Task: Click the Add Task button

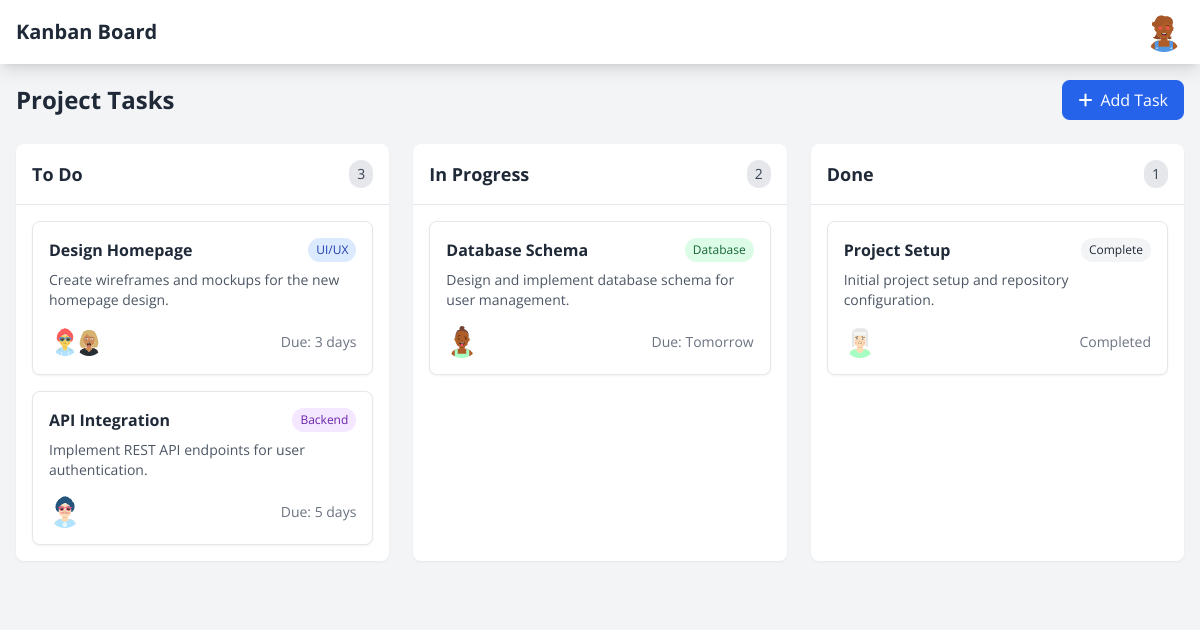Action: coord(1122,100)
